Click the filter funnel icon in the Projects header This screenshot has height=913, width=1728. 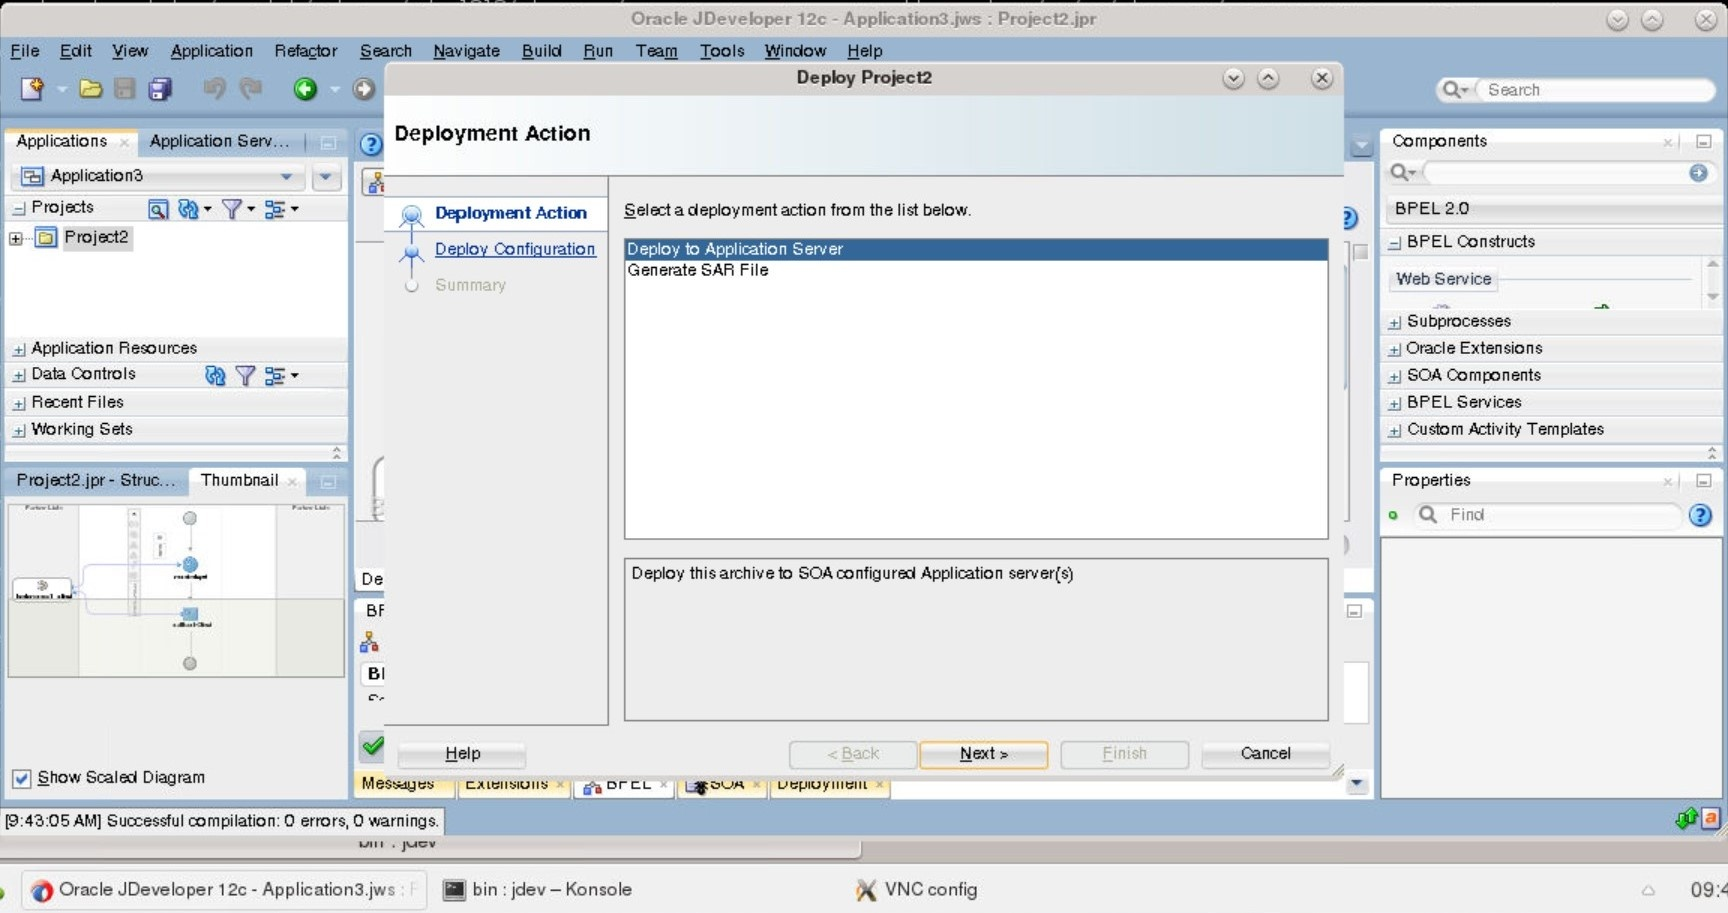pos(232,209)
